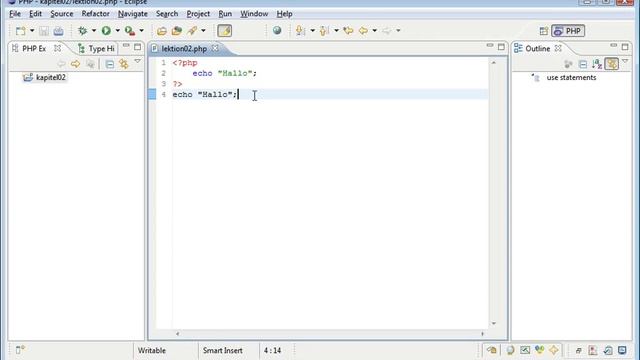The height and width of the screenshot is (360, 640).
Task: Click the Debug bug icon
Action: [x=82, y=31]
